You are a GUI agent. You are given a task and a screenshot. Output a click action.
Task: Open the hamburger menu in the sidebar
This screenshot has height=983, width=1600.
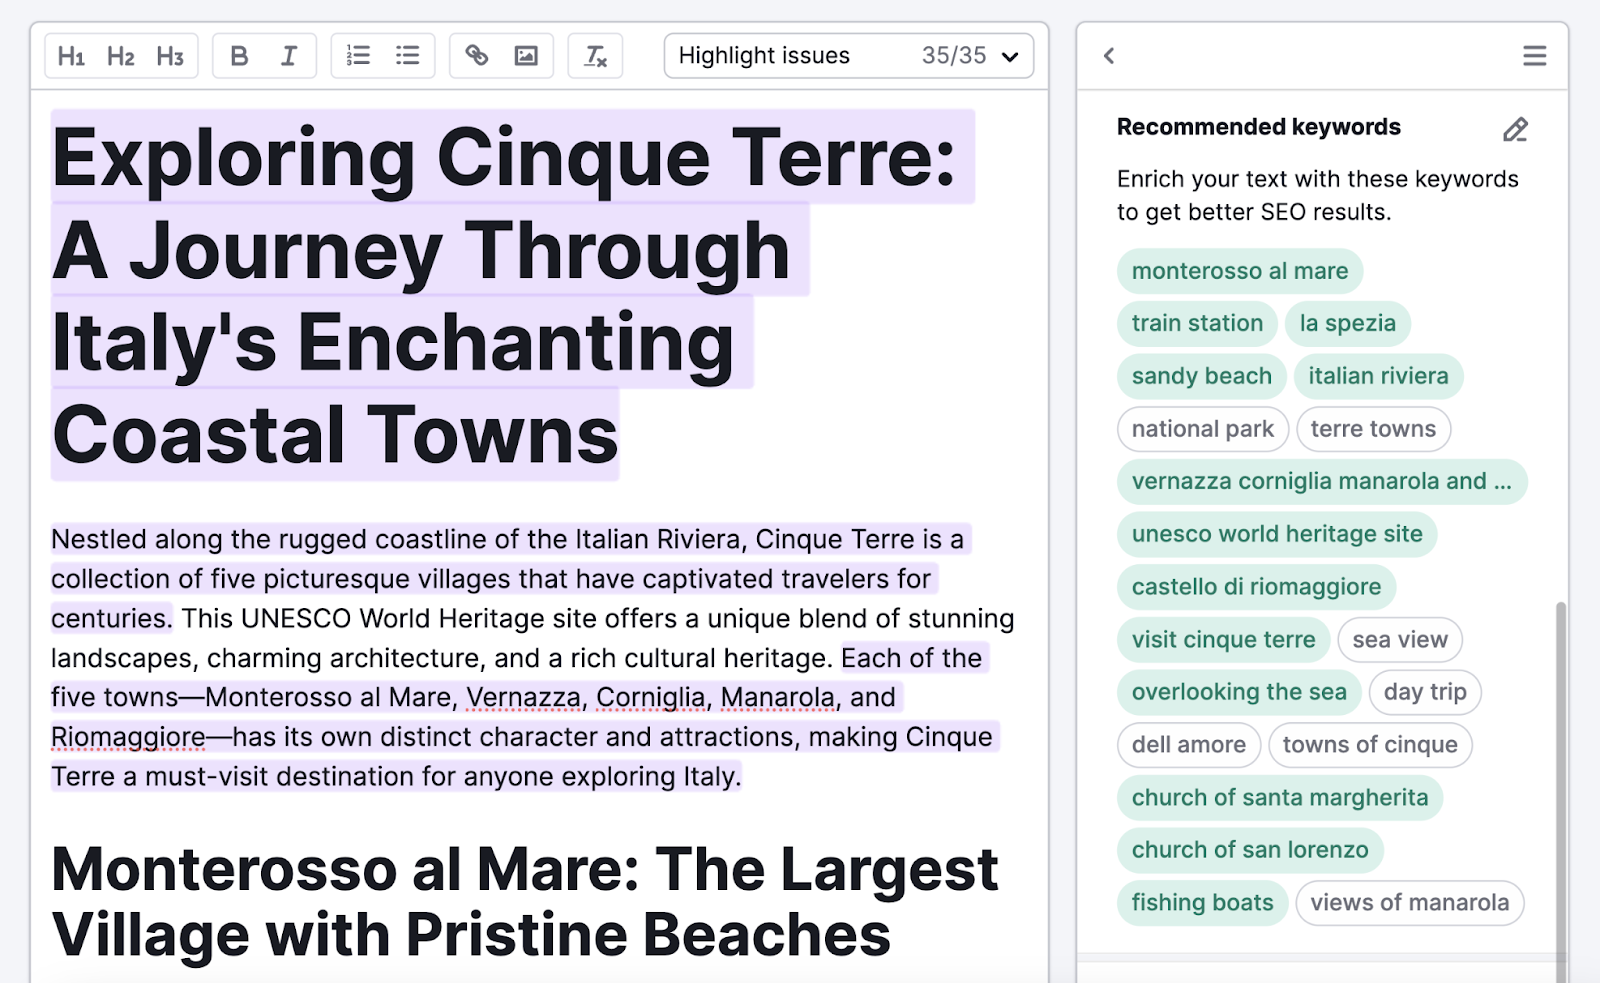coord(1534,56)
